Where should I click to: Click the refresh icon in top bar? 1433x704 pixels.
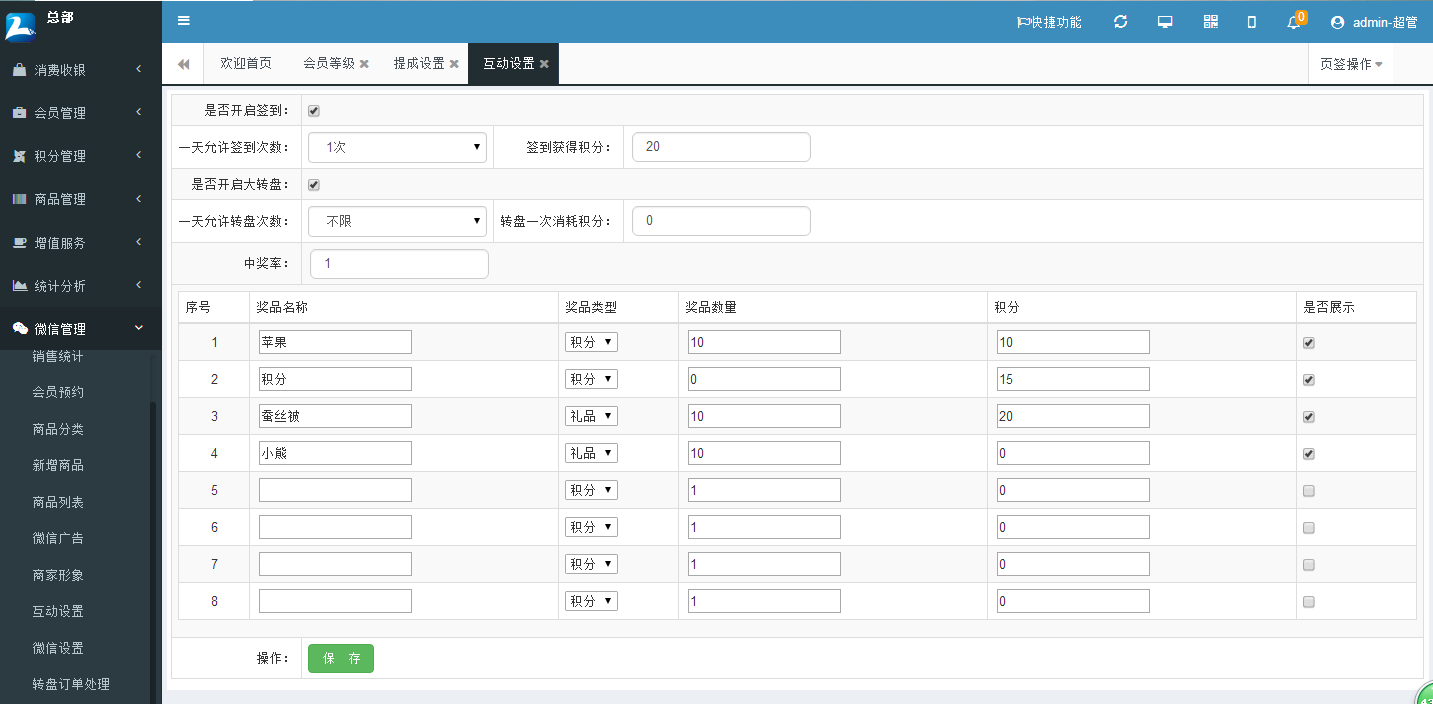[x=1120, y=22]
